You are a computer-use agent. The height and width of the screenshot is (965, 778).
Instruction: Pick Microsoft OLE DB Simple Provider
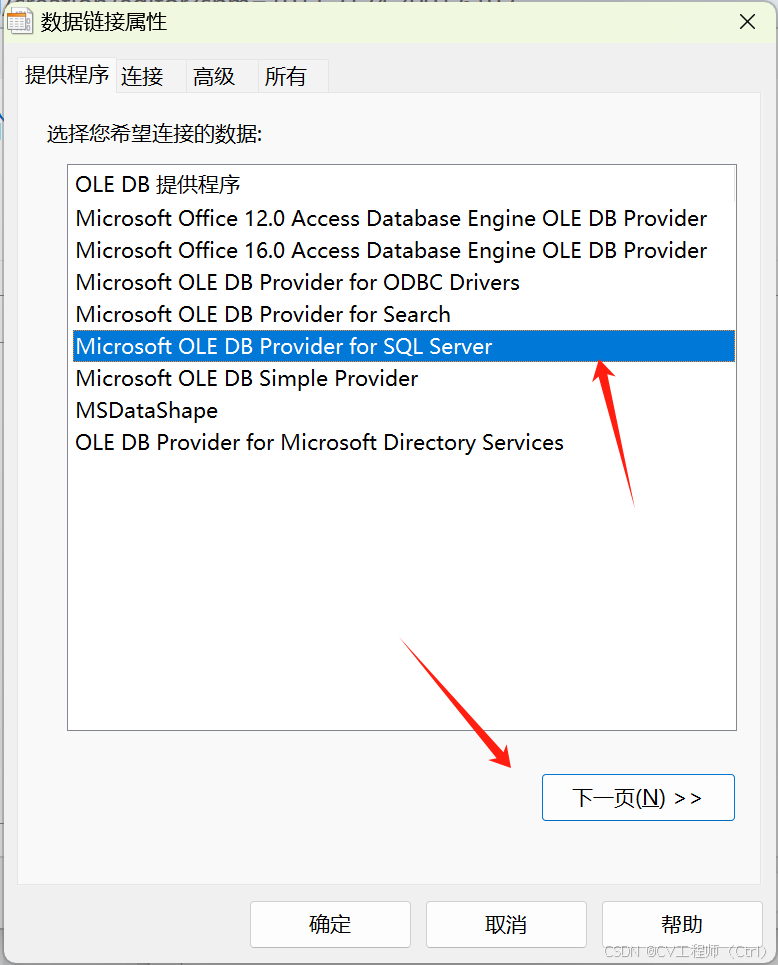[247, 378]
